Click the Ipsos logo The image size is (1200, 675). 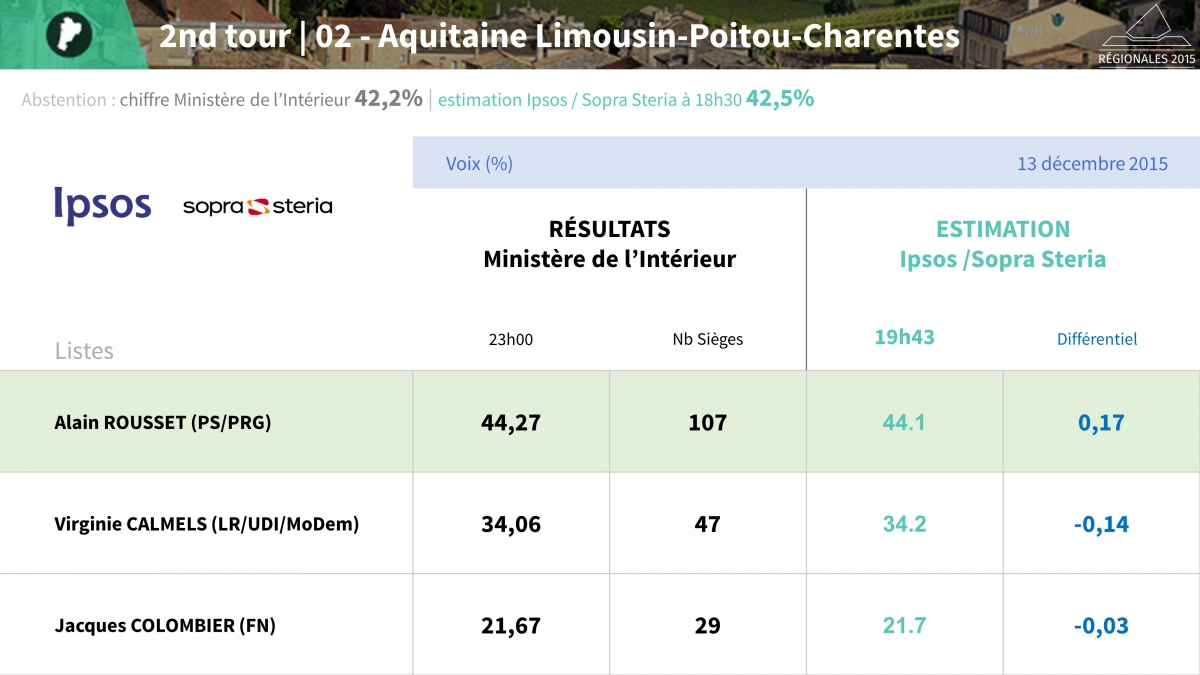coord(102,205)
